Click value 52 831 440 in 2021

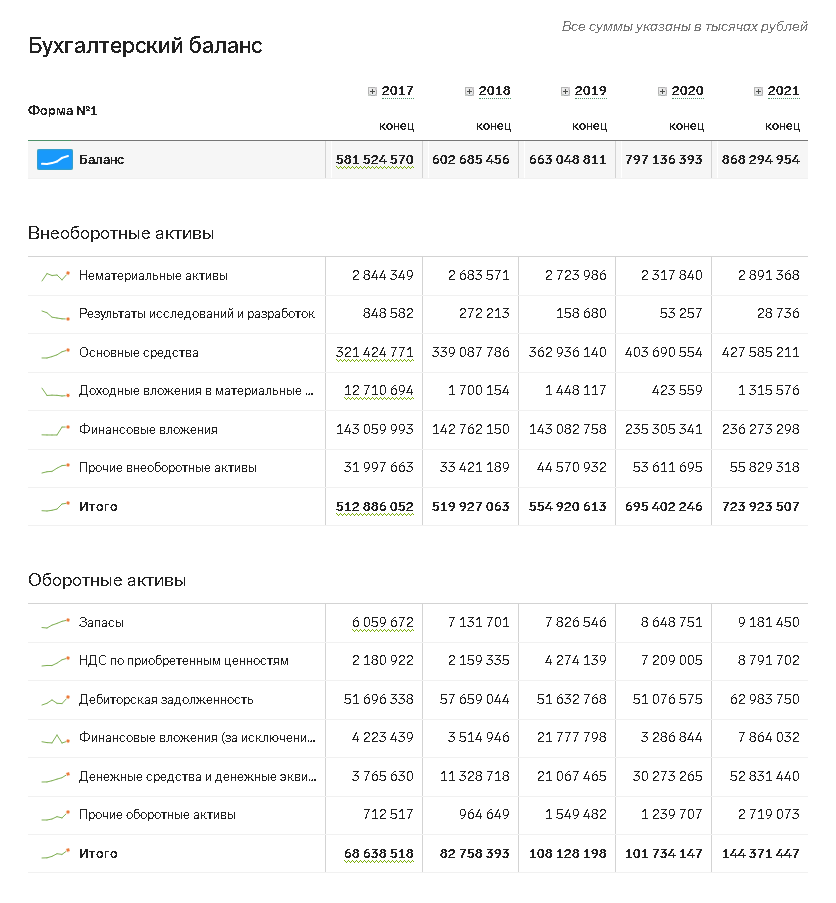tap(765, 776)
